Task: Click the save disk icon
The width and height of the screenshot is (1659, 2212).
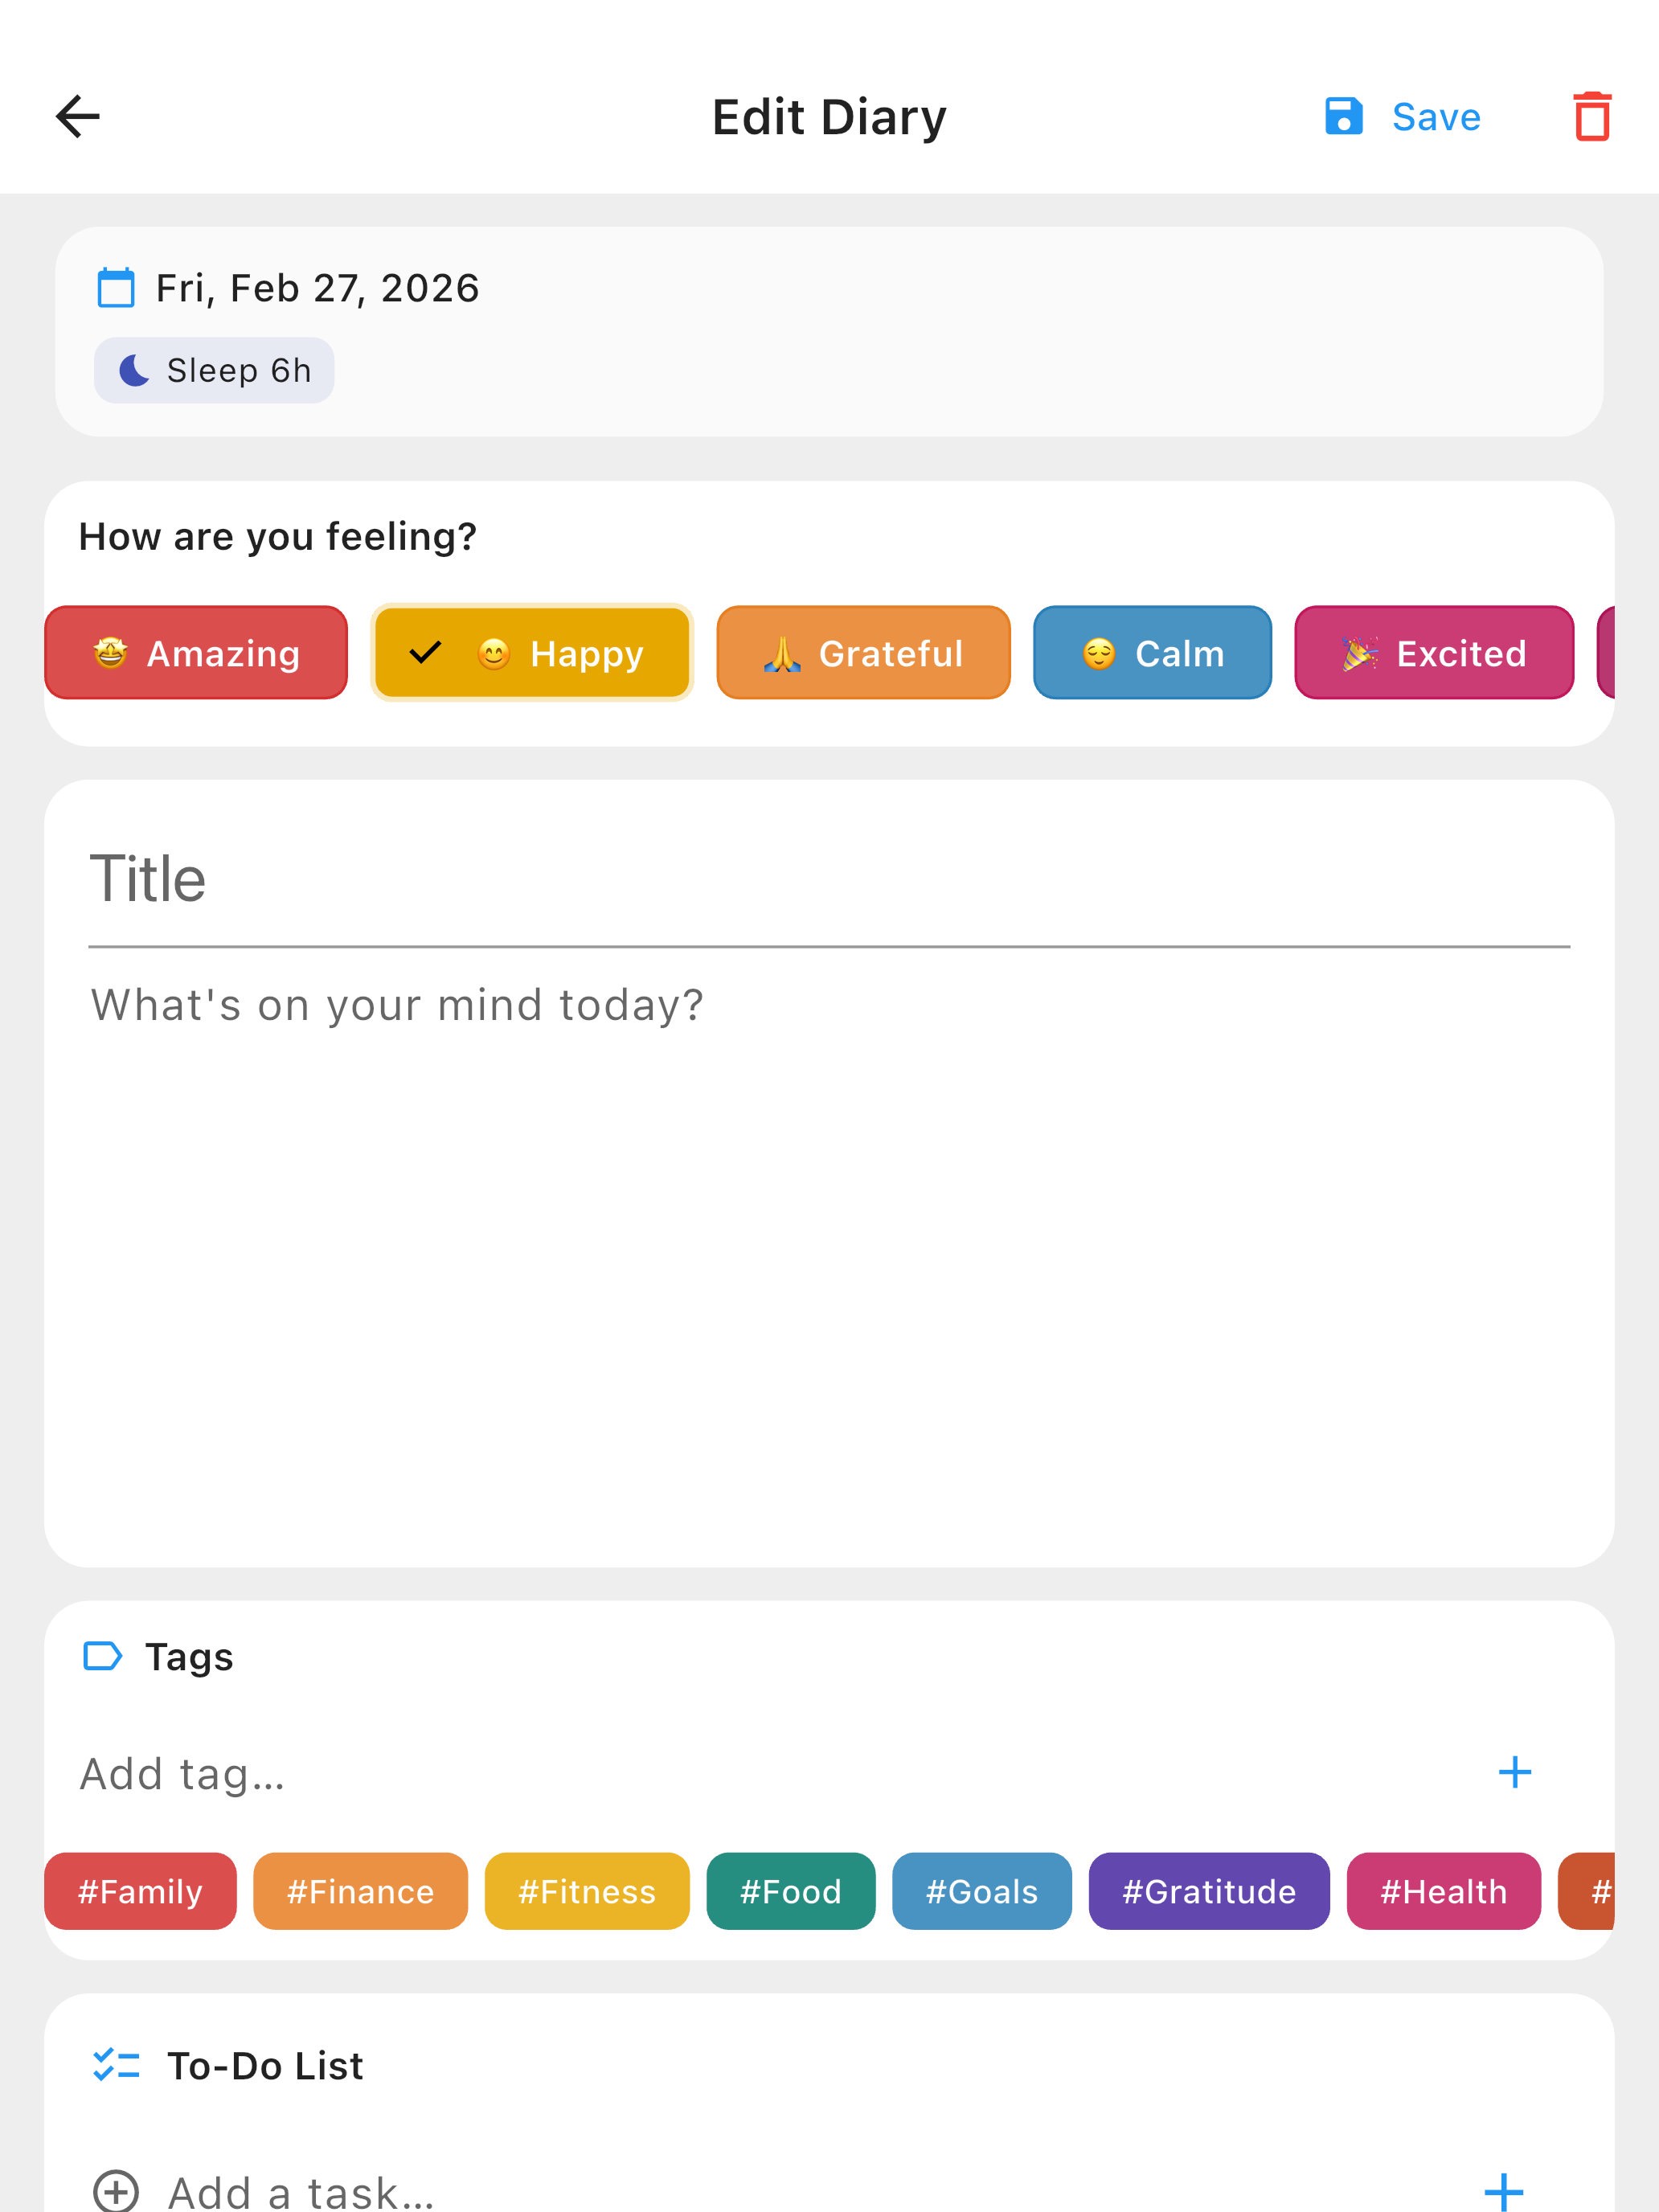Action: (1343, 116)
